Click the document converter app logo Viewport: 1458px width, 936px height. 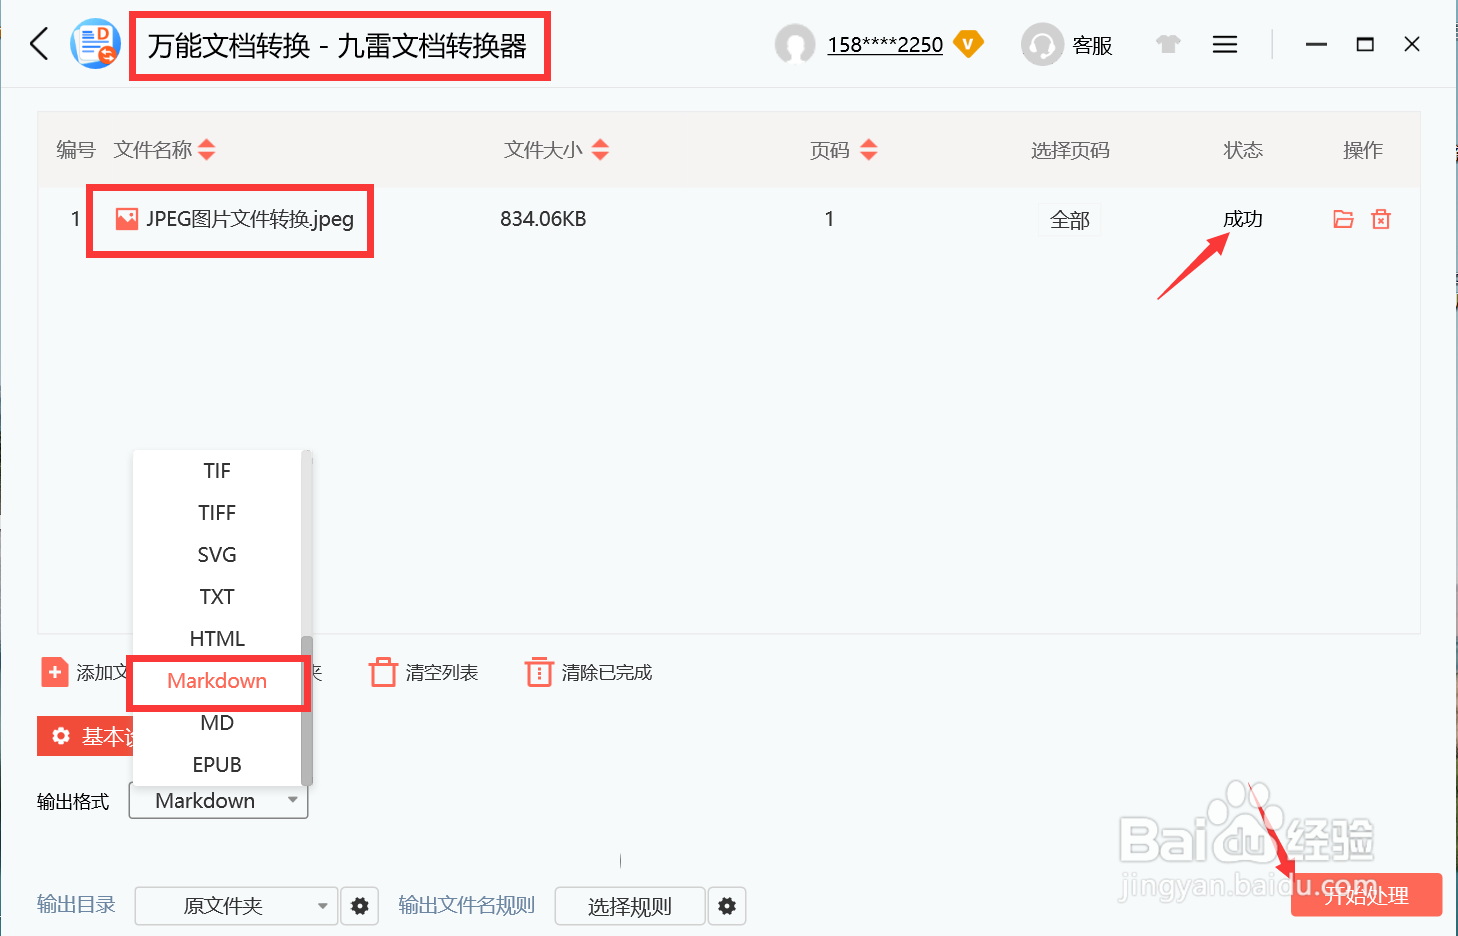pos(95,44)
